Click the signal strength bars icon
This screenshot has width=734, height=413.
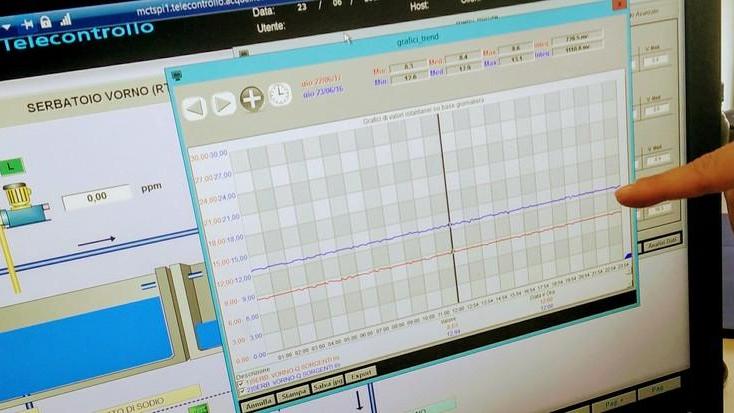[x=65, y=19]
